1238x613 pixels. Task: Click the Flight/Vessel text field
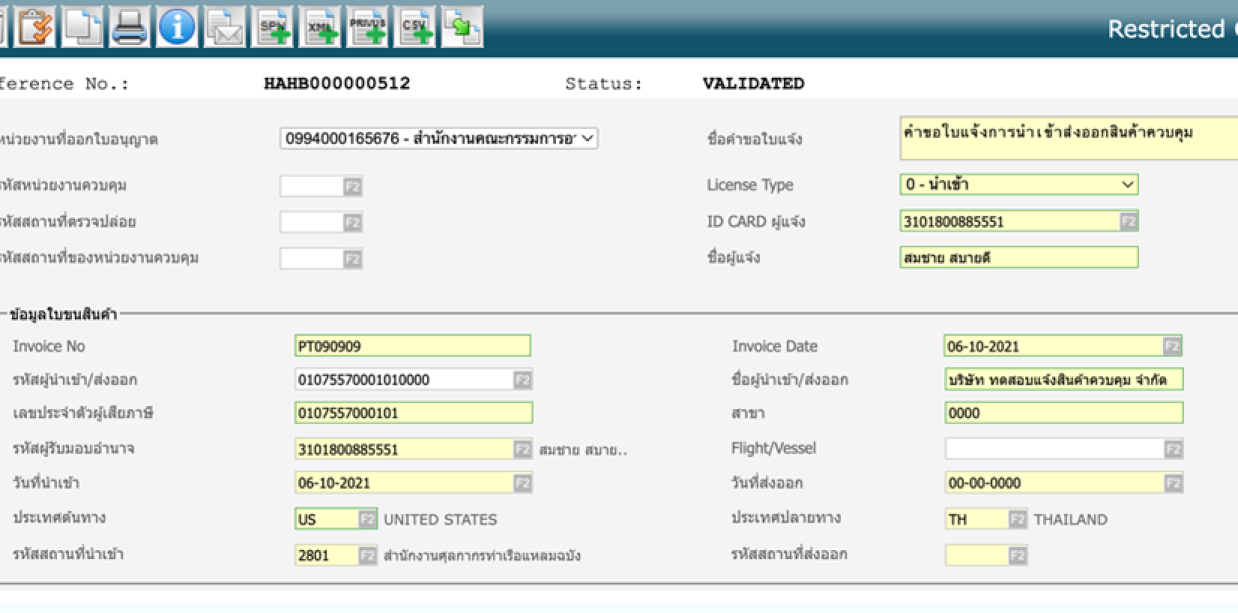1053,449
